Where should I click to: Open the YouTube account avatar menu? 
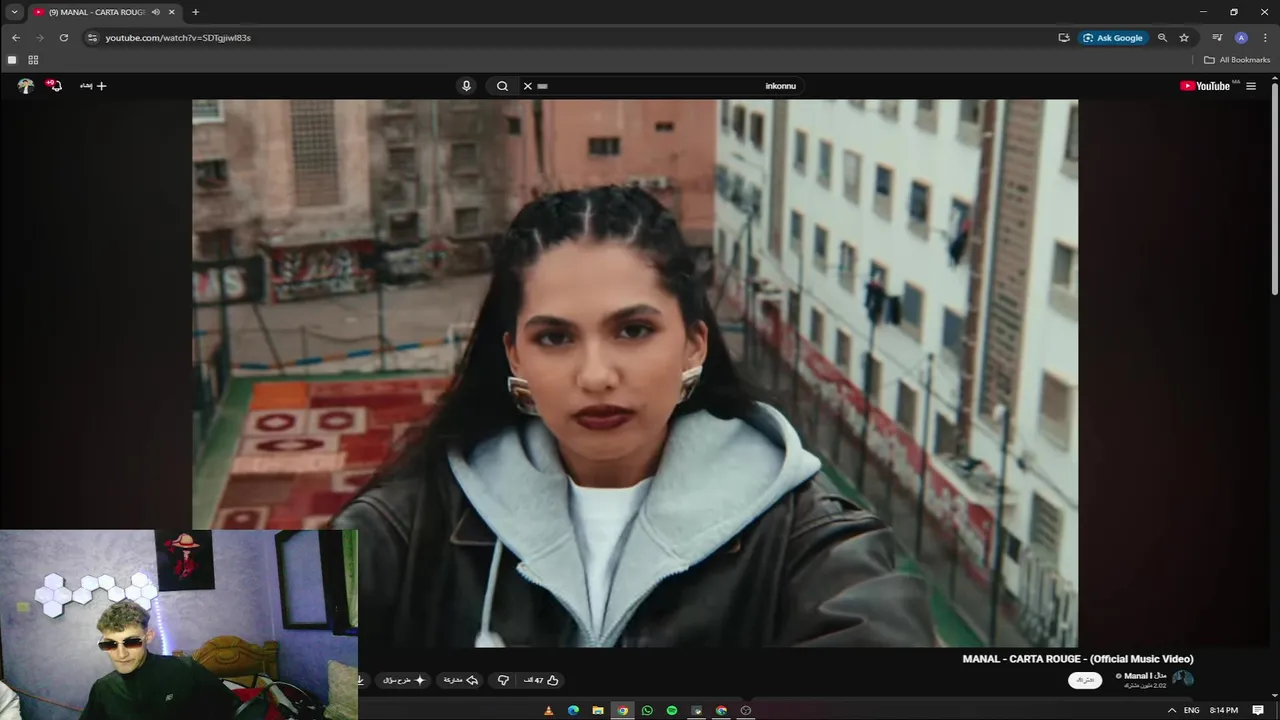26,86
